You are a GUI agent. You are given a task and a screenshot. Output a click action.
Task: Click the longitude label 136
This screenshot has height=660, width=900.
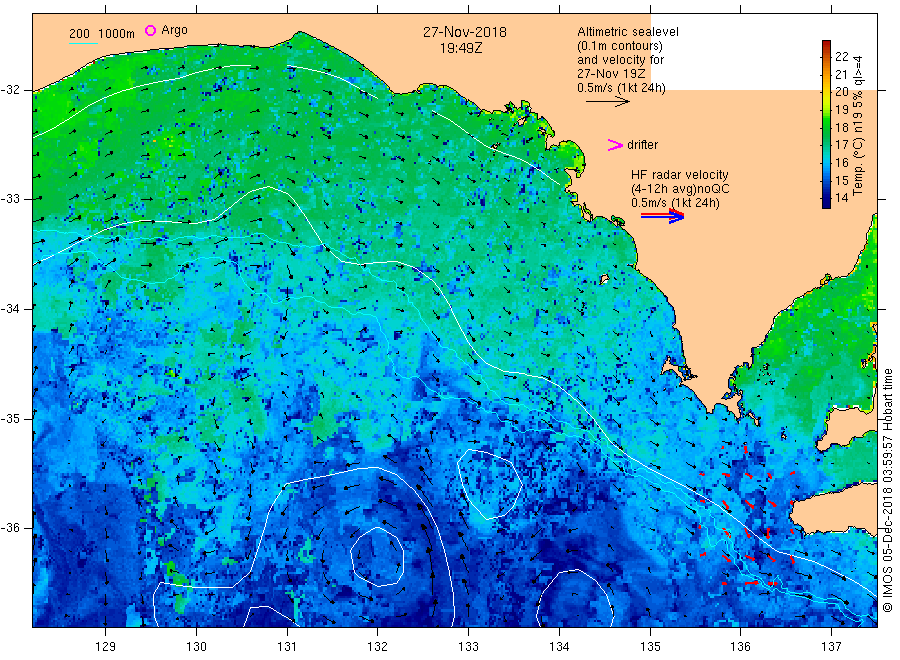tap(740, 647)
